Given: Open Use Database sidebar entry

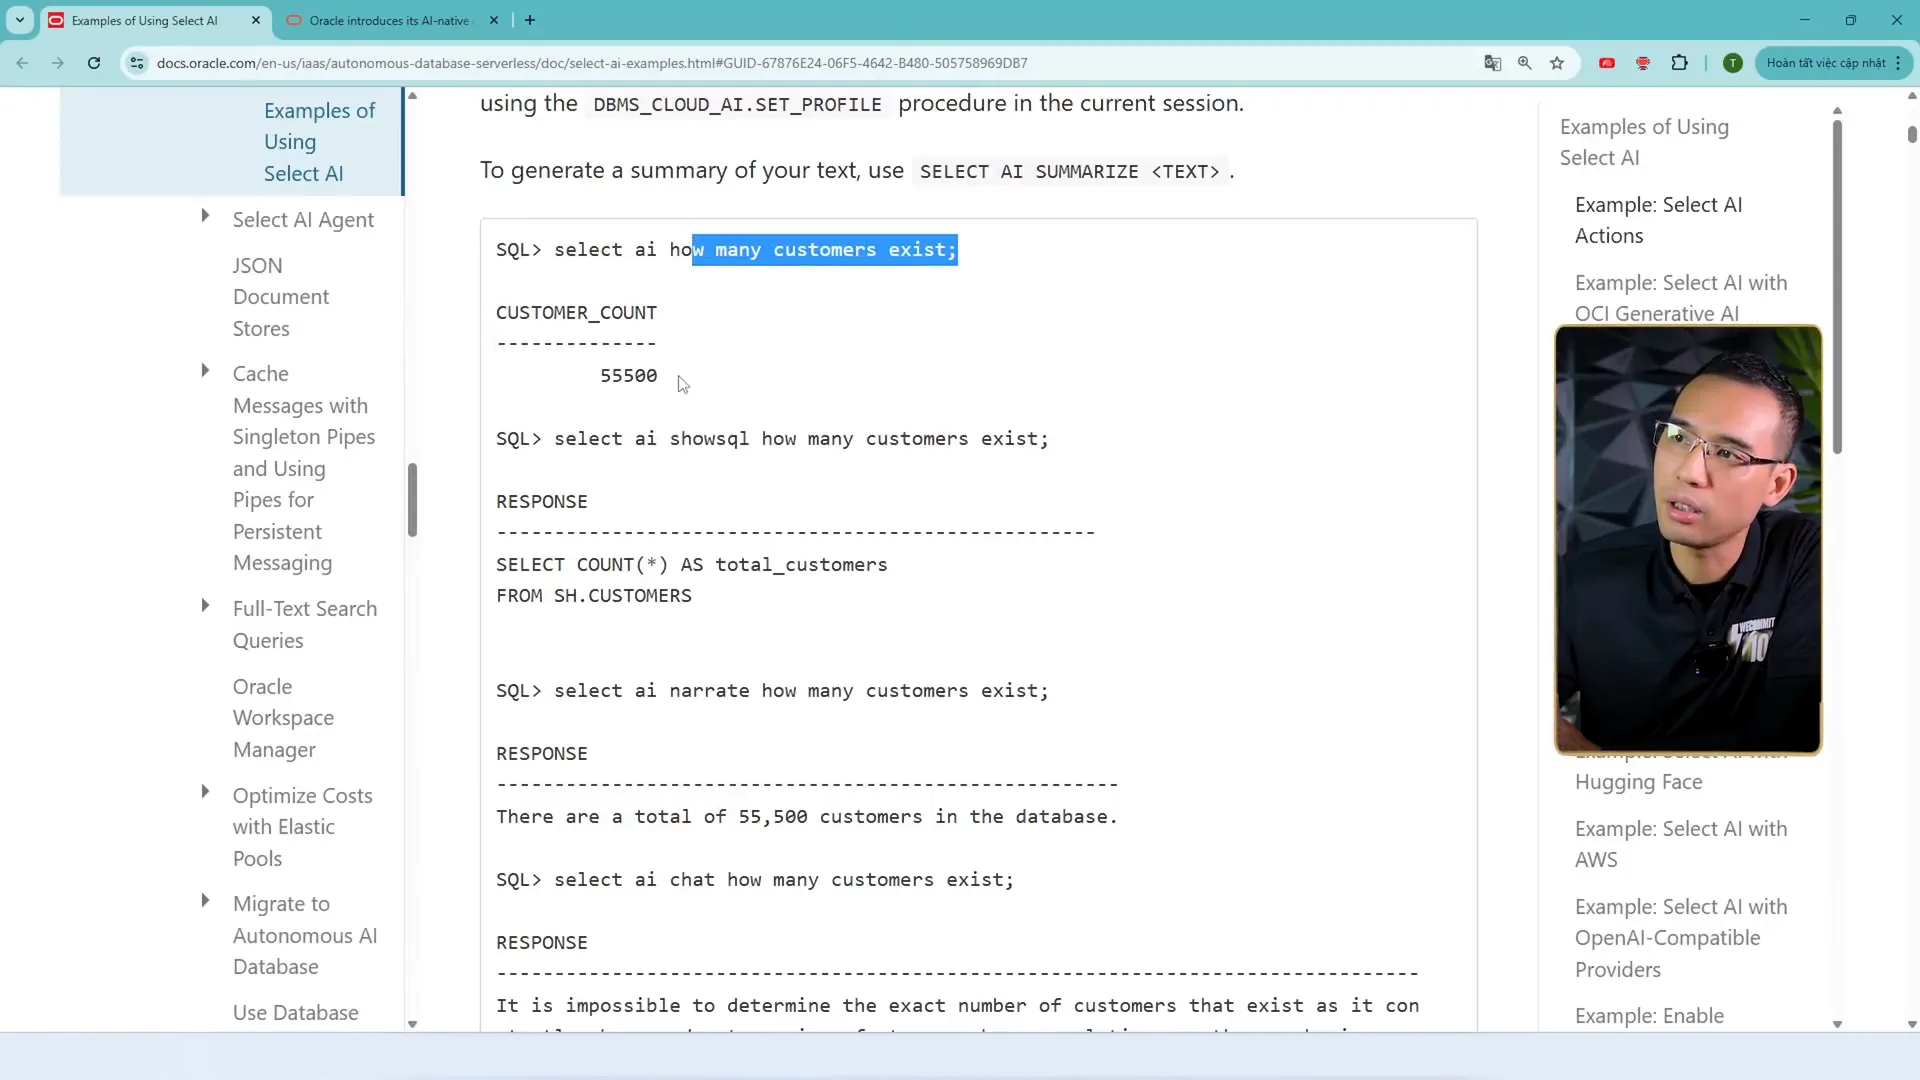Looking at the screenshot, I should pos(295,1013).
